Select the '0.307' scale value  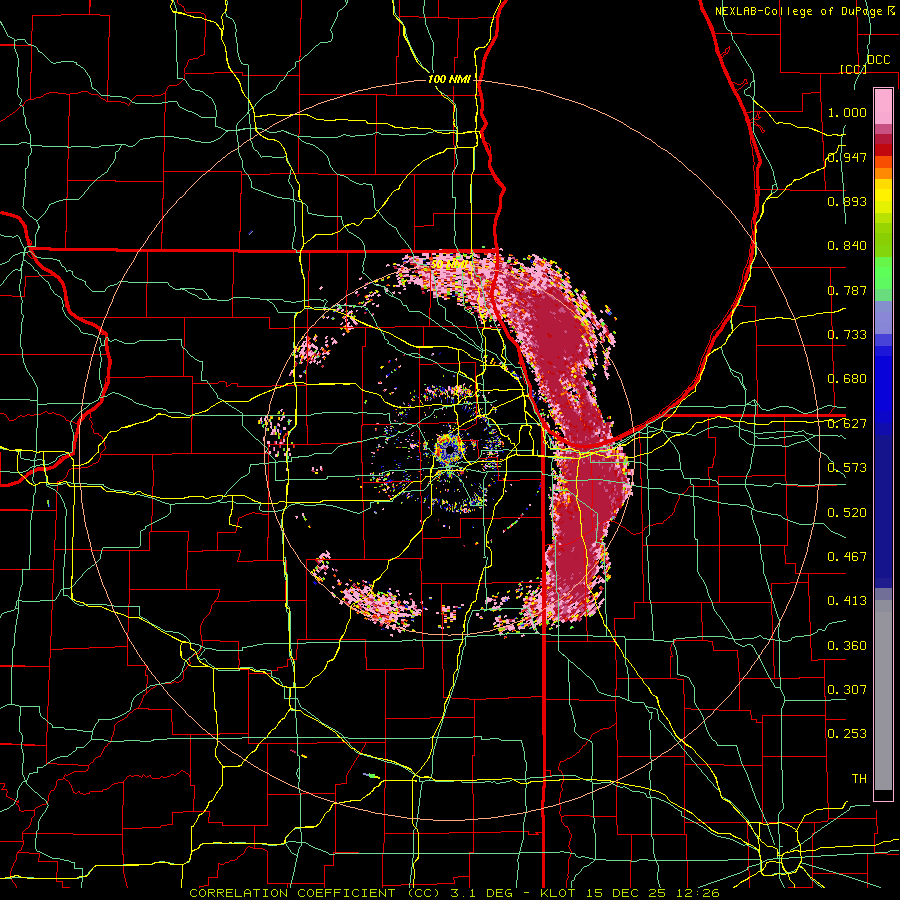pyautogui.click(x=847, y=690)
